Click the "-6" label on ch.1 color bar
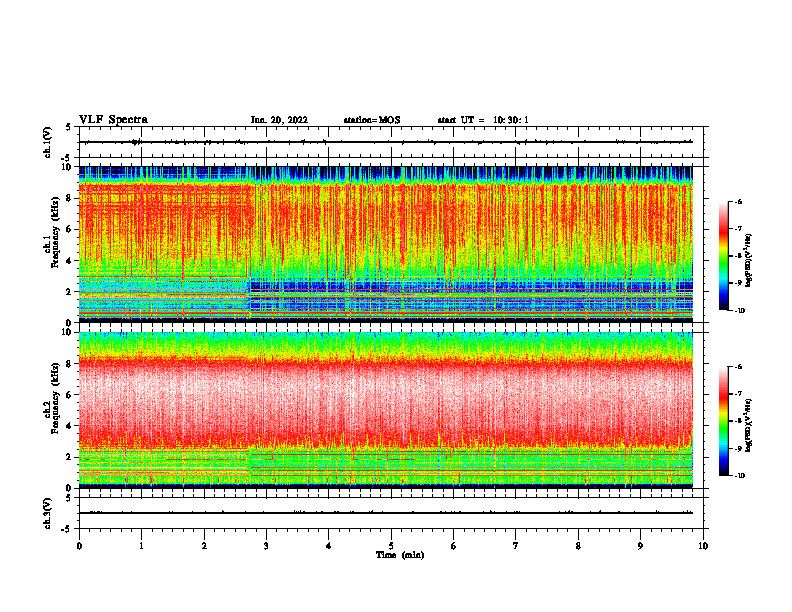 click(738, 201)
